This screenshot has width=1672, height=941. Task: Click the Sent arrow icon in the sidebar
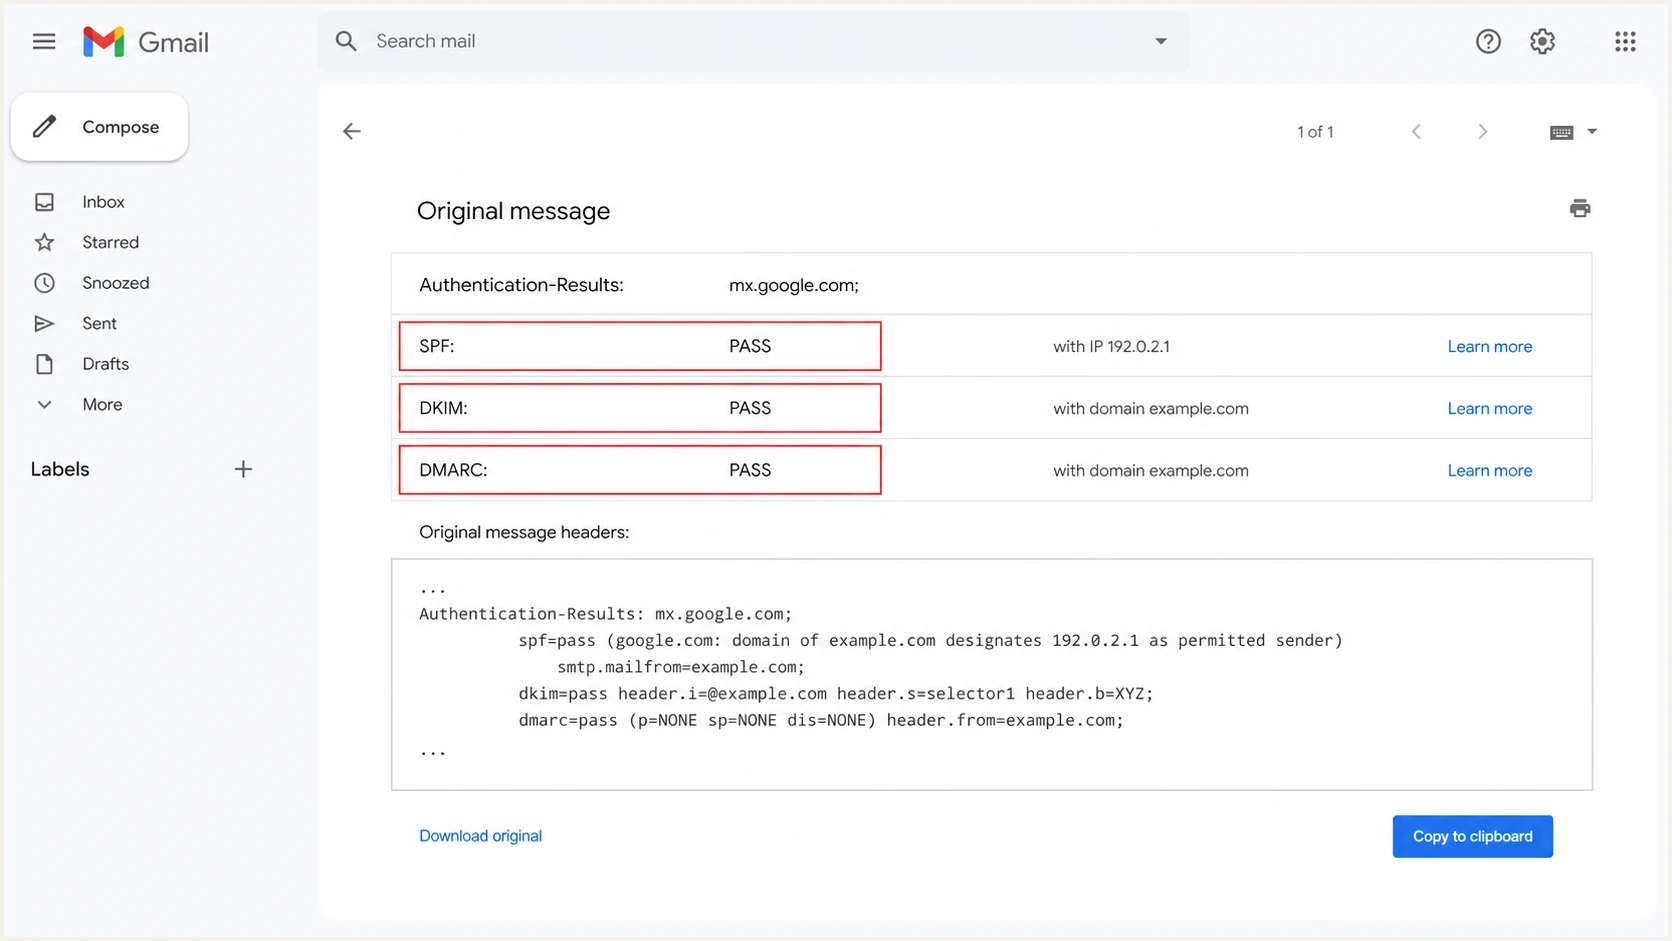click(x=44, y=323)
